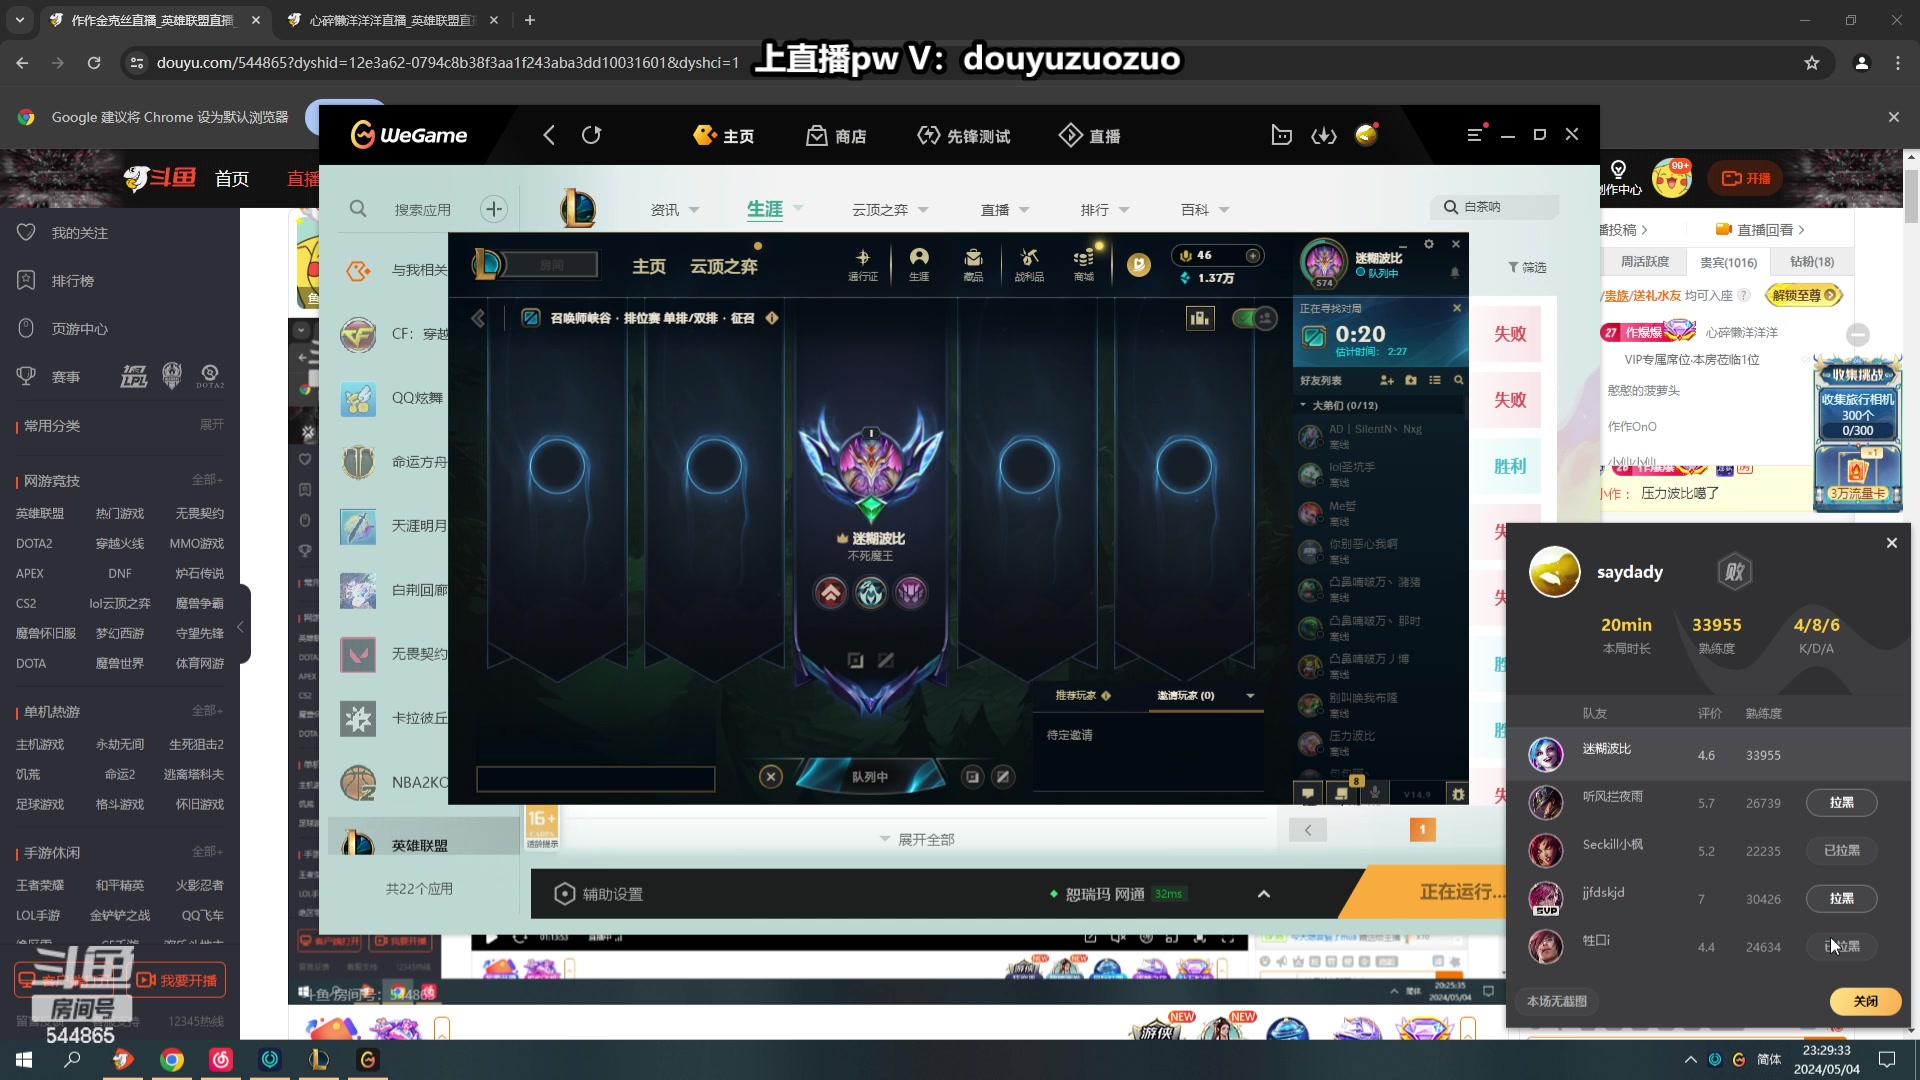The width and height of the screenshot is (1920, 1080).
Task: Open WeGame 先锋测试 nav item
Action: point(963,136)
